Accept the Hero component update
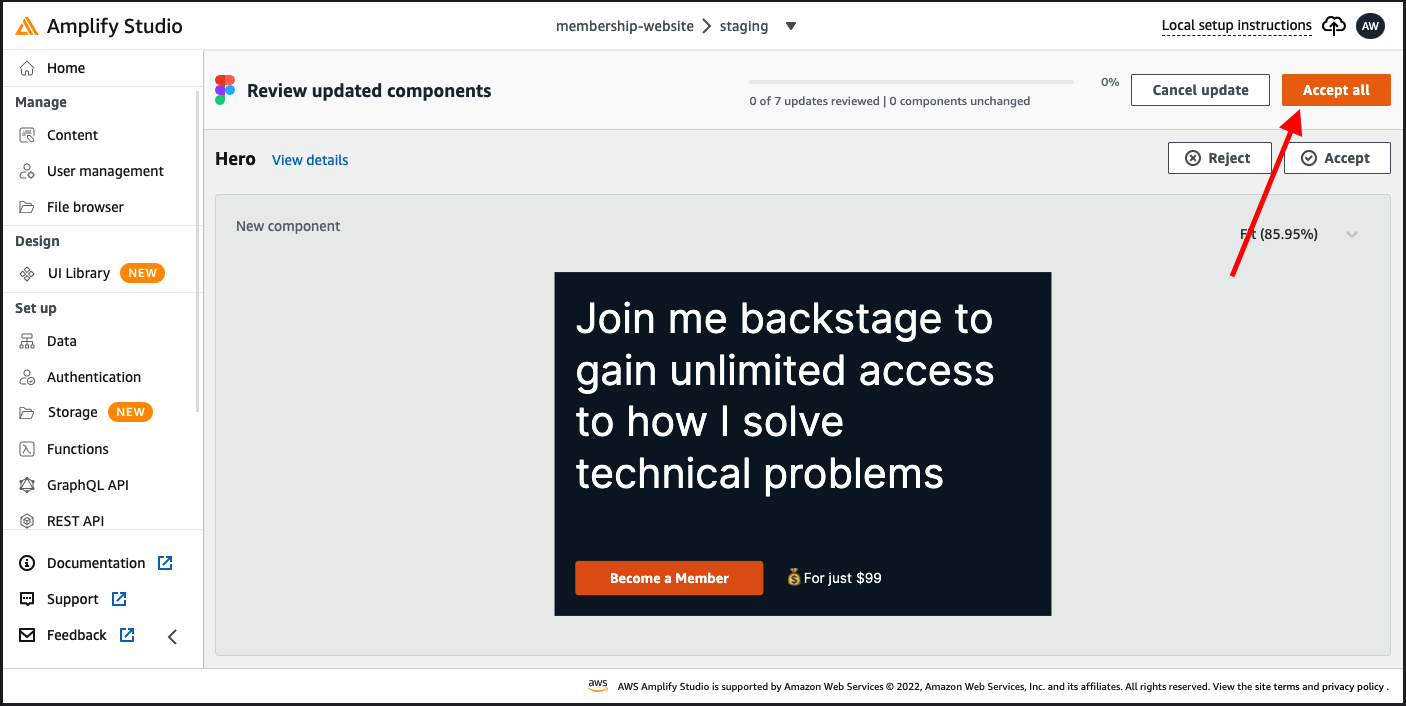 [x=1337, y=158]
